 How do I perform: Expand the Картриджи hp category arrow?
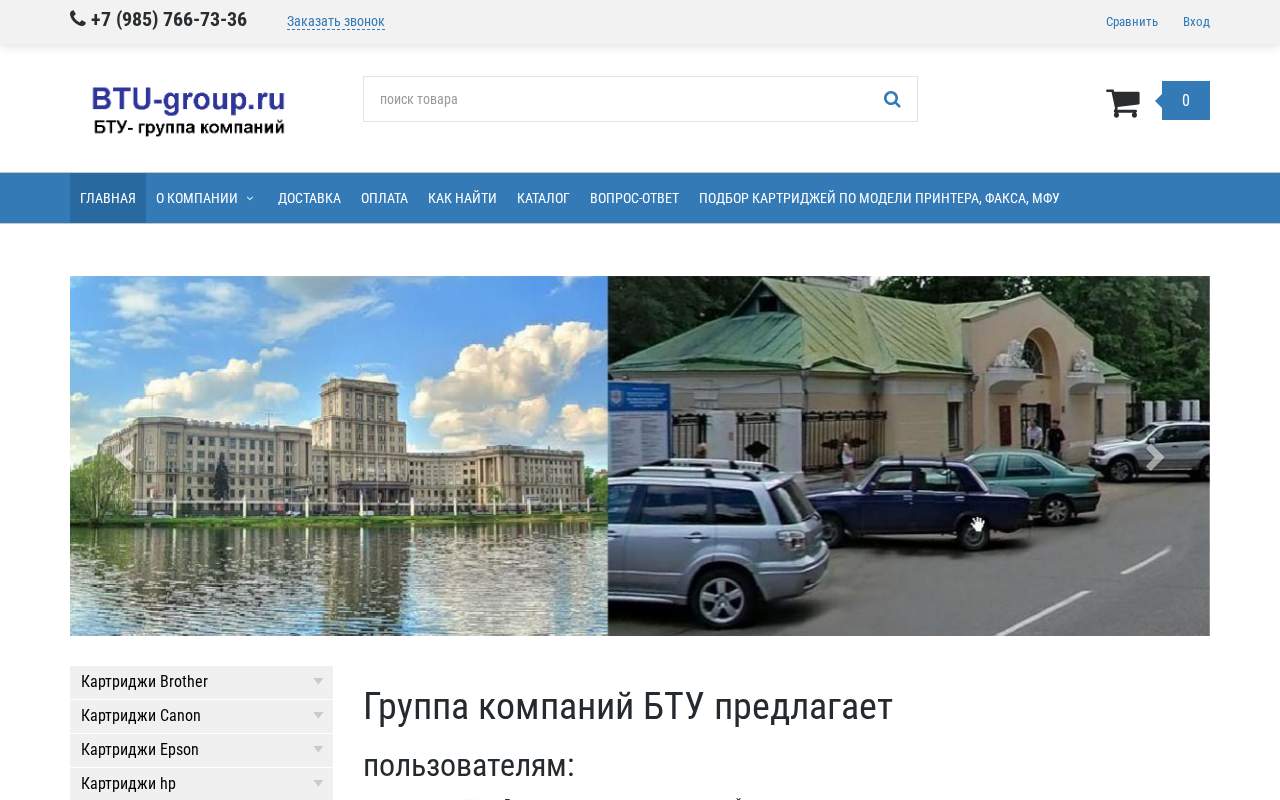318,784
